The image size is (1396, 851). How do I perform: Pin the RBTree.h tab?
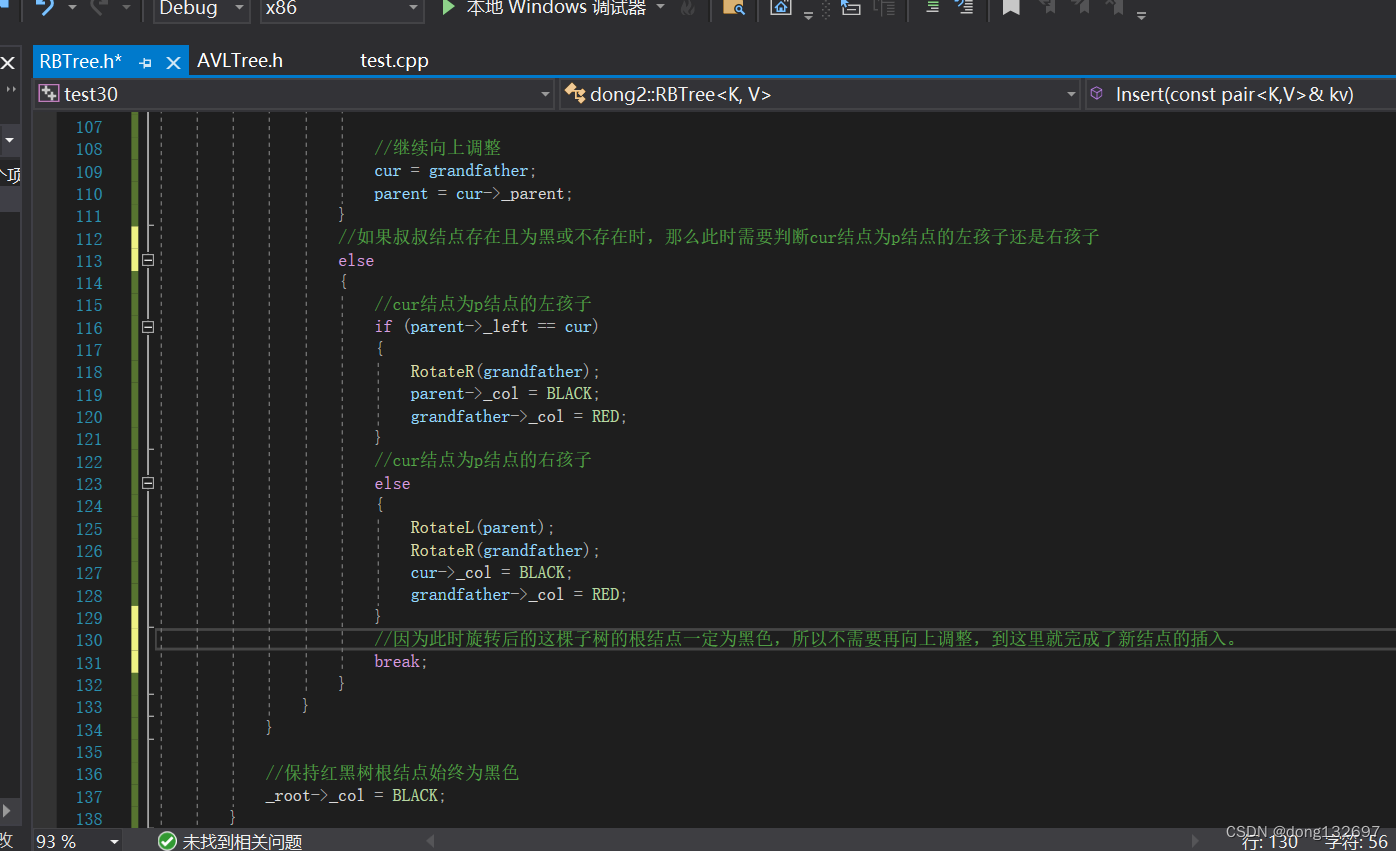tap(145, 63)
